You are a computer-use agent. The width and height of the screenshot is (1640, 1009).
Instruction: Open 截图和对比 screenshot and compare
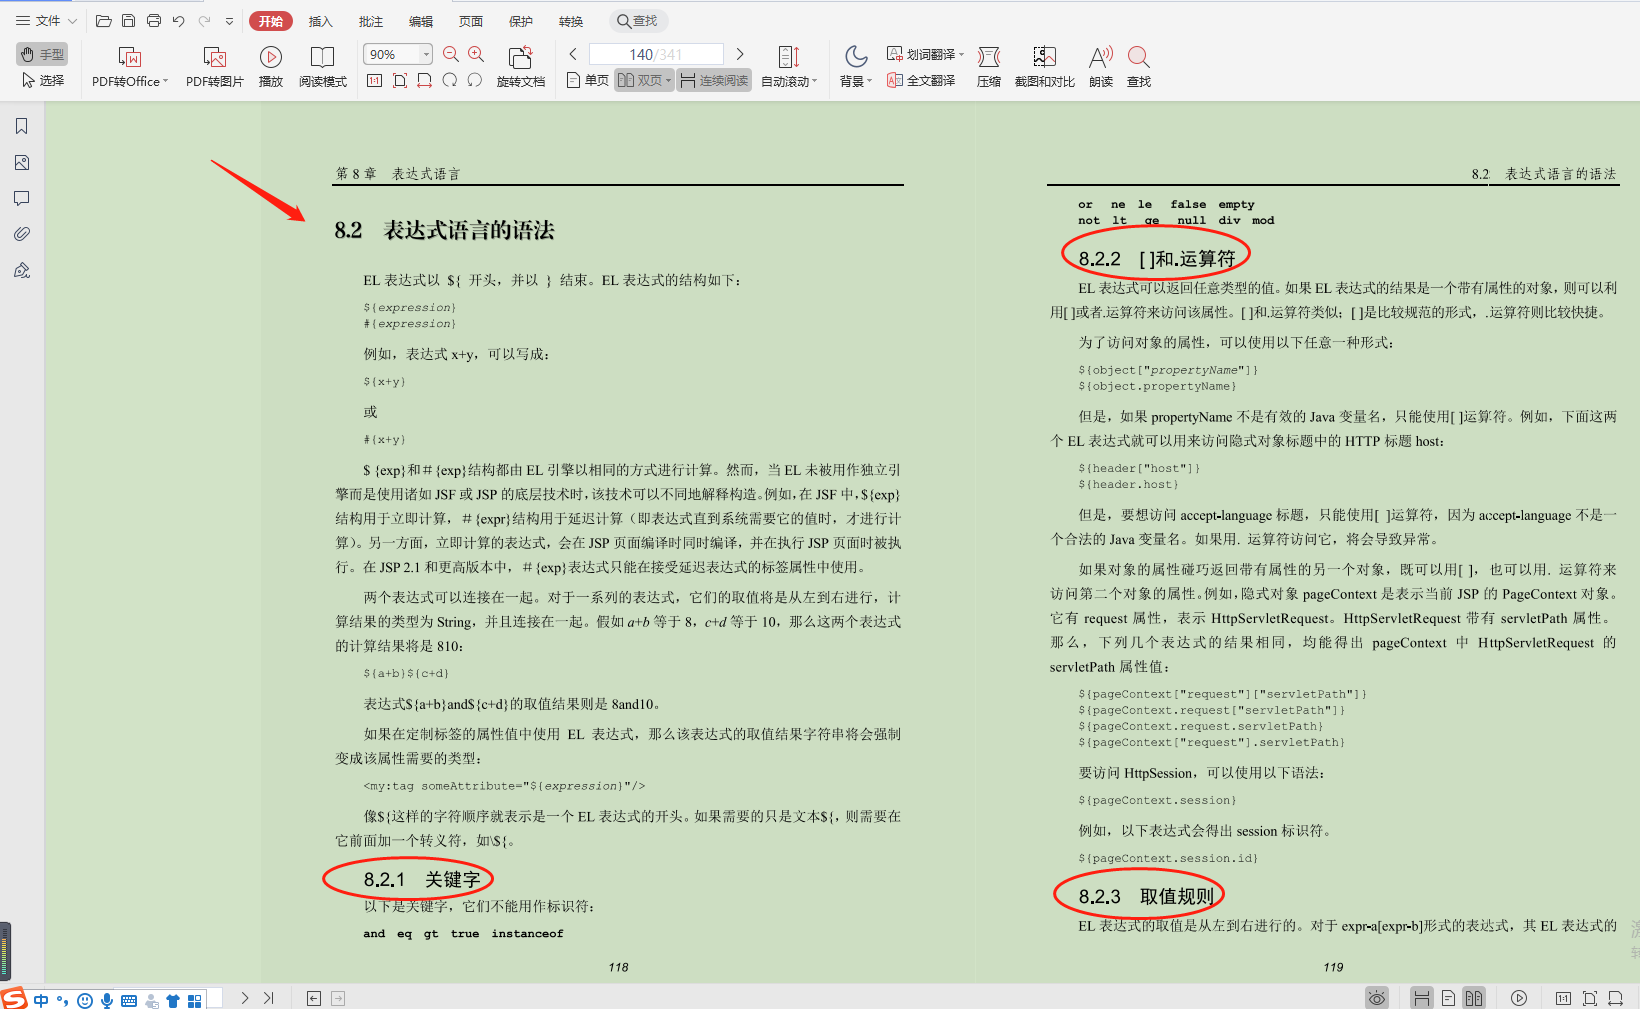[x=1045, y=67]
